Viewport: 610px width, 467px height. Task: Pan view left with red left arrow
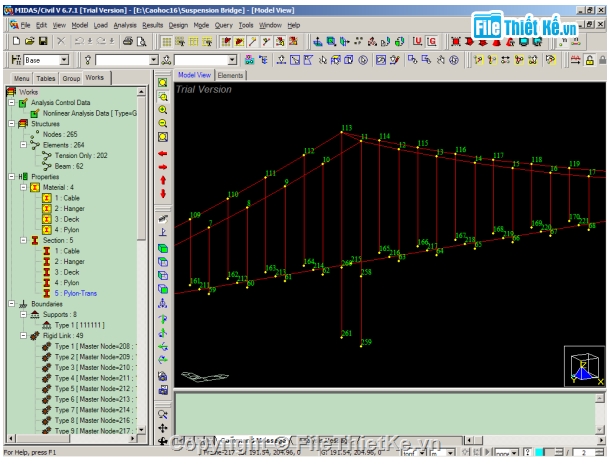coord(163,154)
